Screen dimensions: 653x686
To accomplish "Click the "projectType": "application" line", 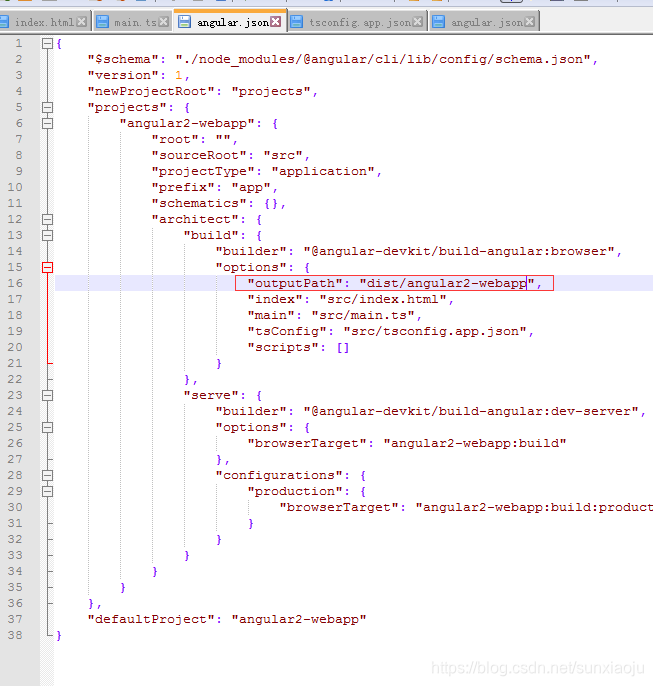I will click(x=266, y=172).
